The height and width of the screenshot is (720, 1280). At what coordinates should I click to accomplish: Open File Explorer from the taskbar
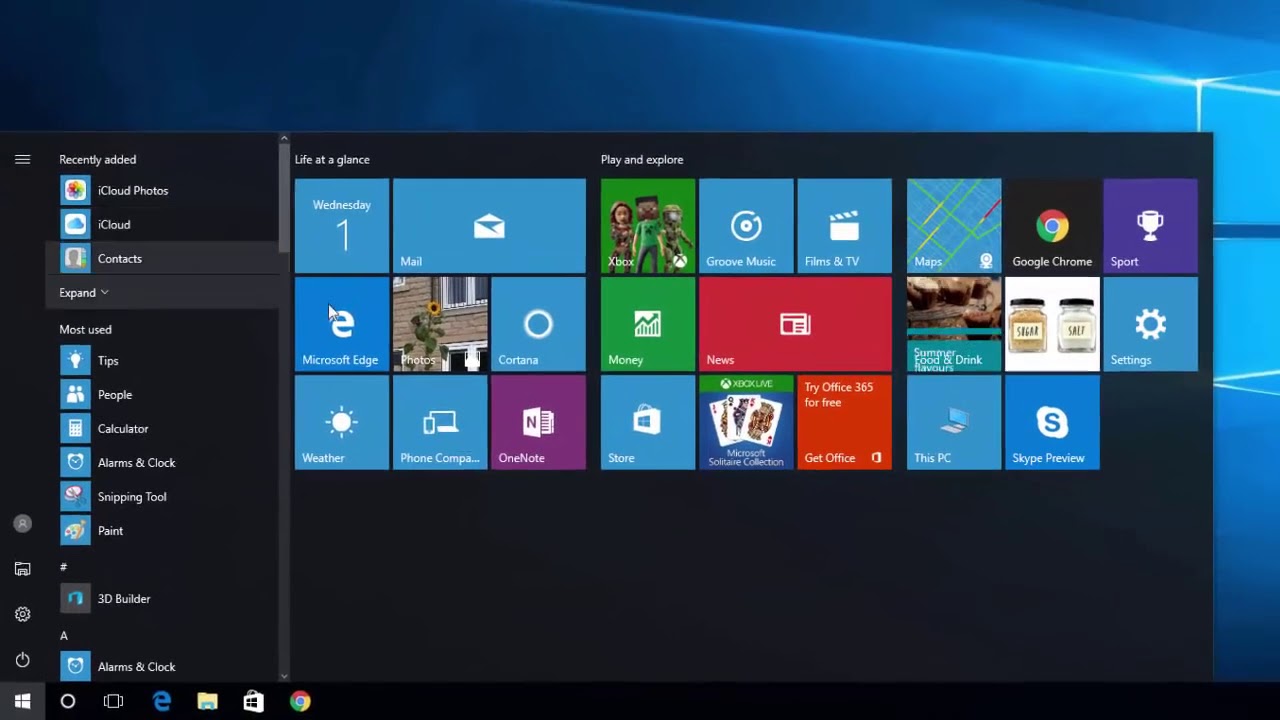(207, 701)
